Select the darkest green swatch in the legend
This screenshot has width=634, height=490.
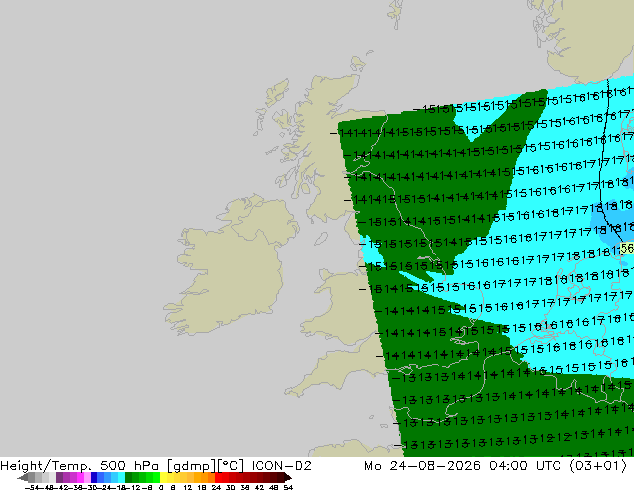click(129, 478)
